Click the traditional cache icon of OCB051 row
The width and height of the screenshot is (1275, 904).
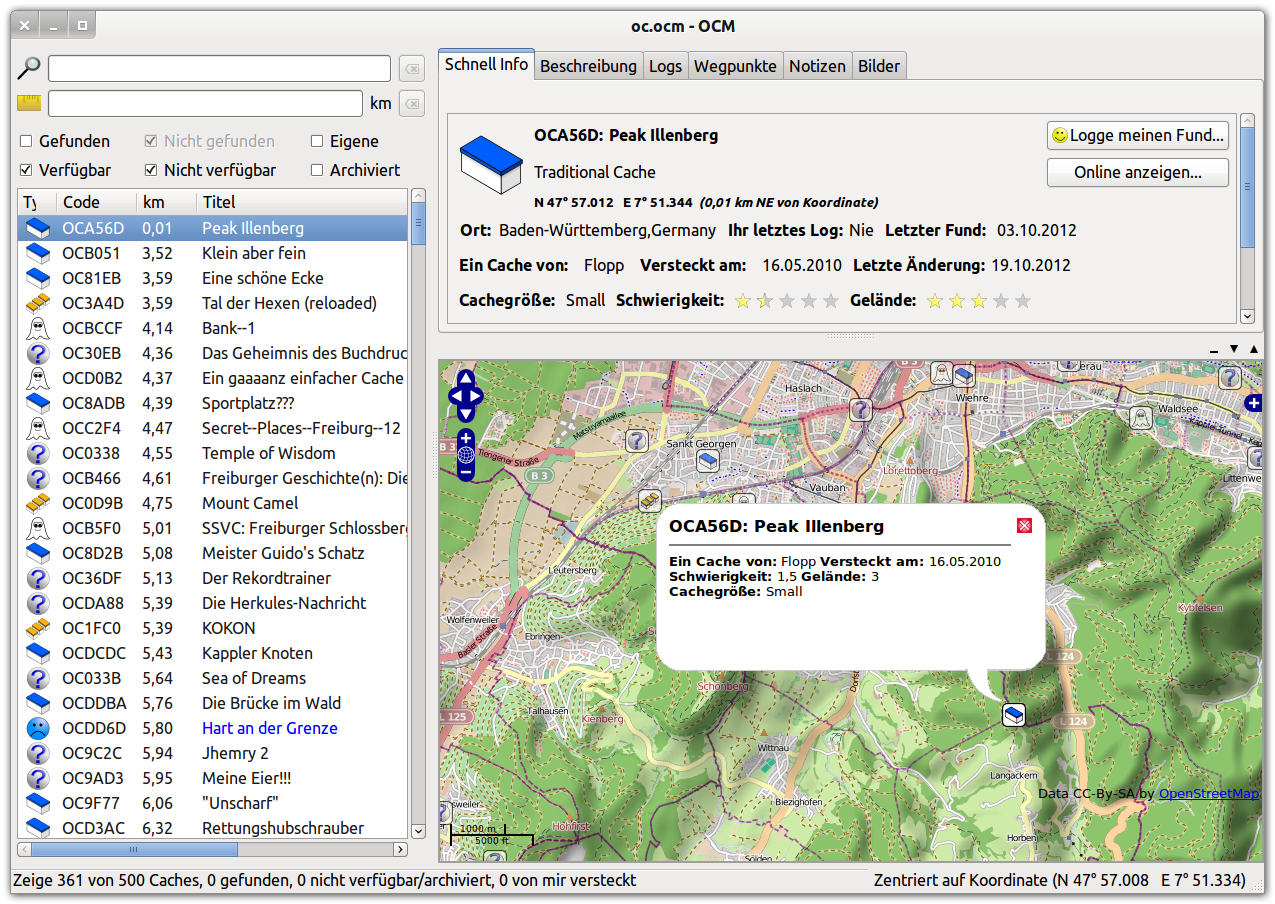(37, 253)
